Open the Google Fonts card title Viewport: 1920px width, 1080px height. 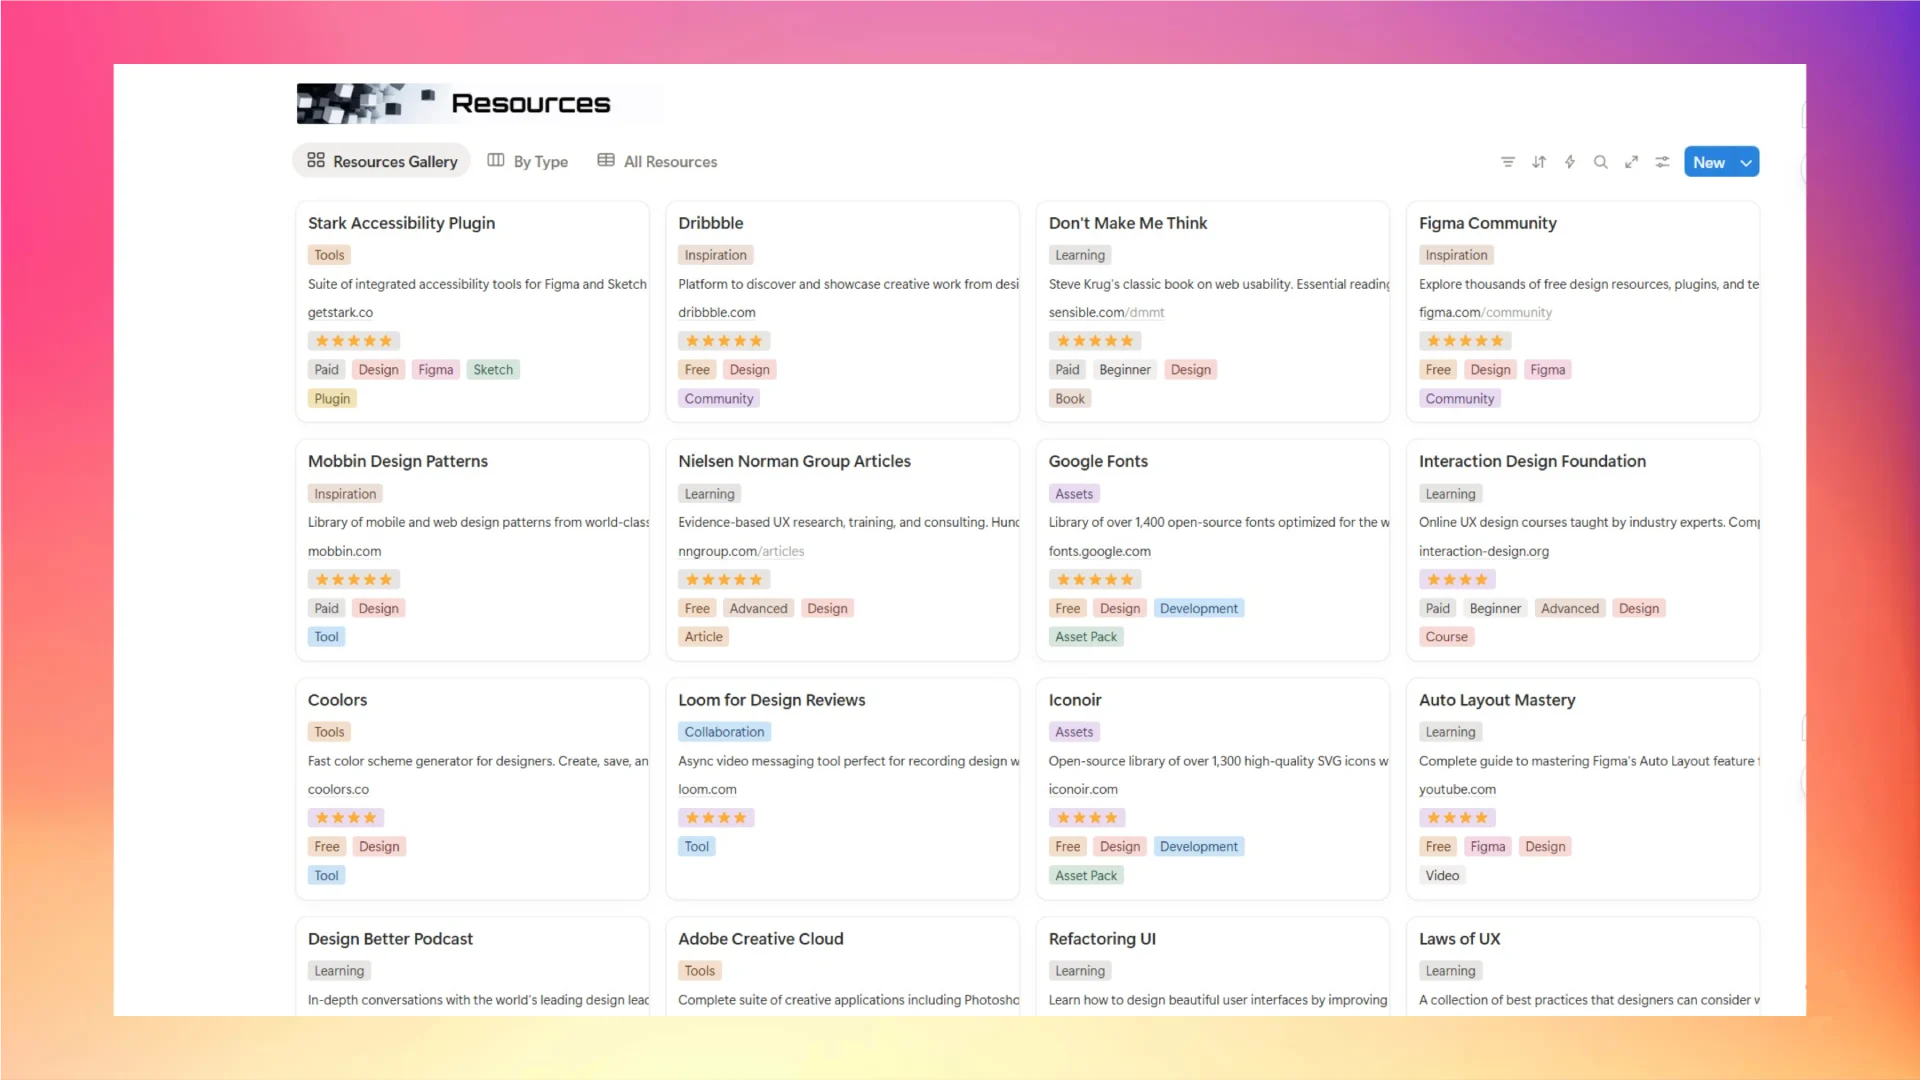1098,461
